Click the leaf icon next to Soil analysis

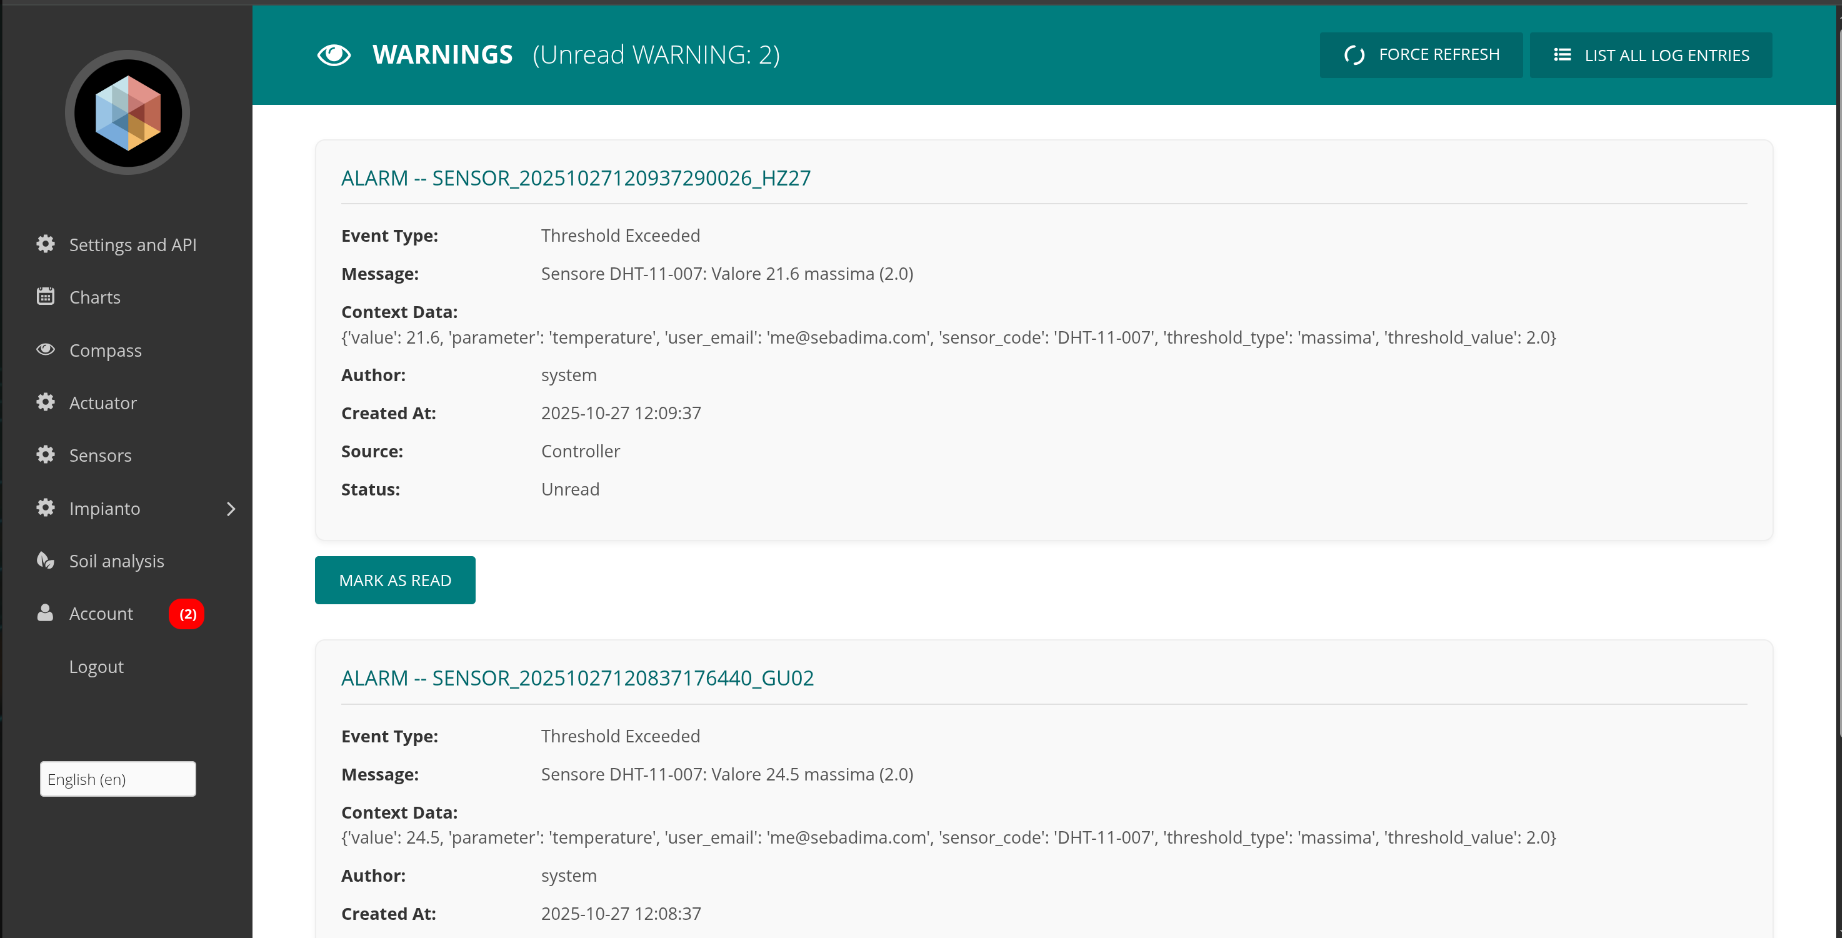pos(46,561)
